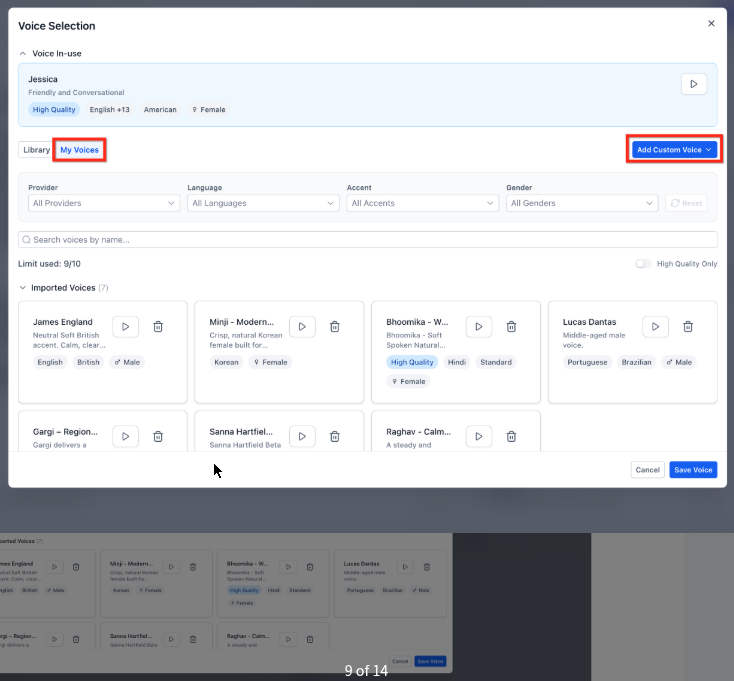
Task: Delete the Gargi – Region voice
Action: (x=158, y=436)
